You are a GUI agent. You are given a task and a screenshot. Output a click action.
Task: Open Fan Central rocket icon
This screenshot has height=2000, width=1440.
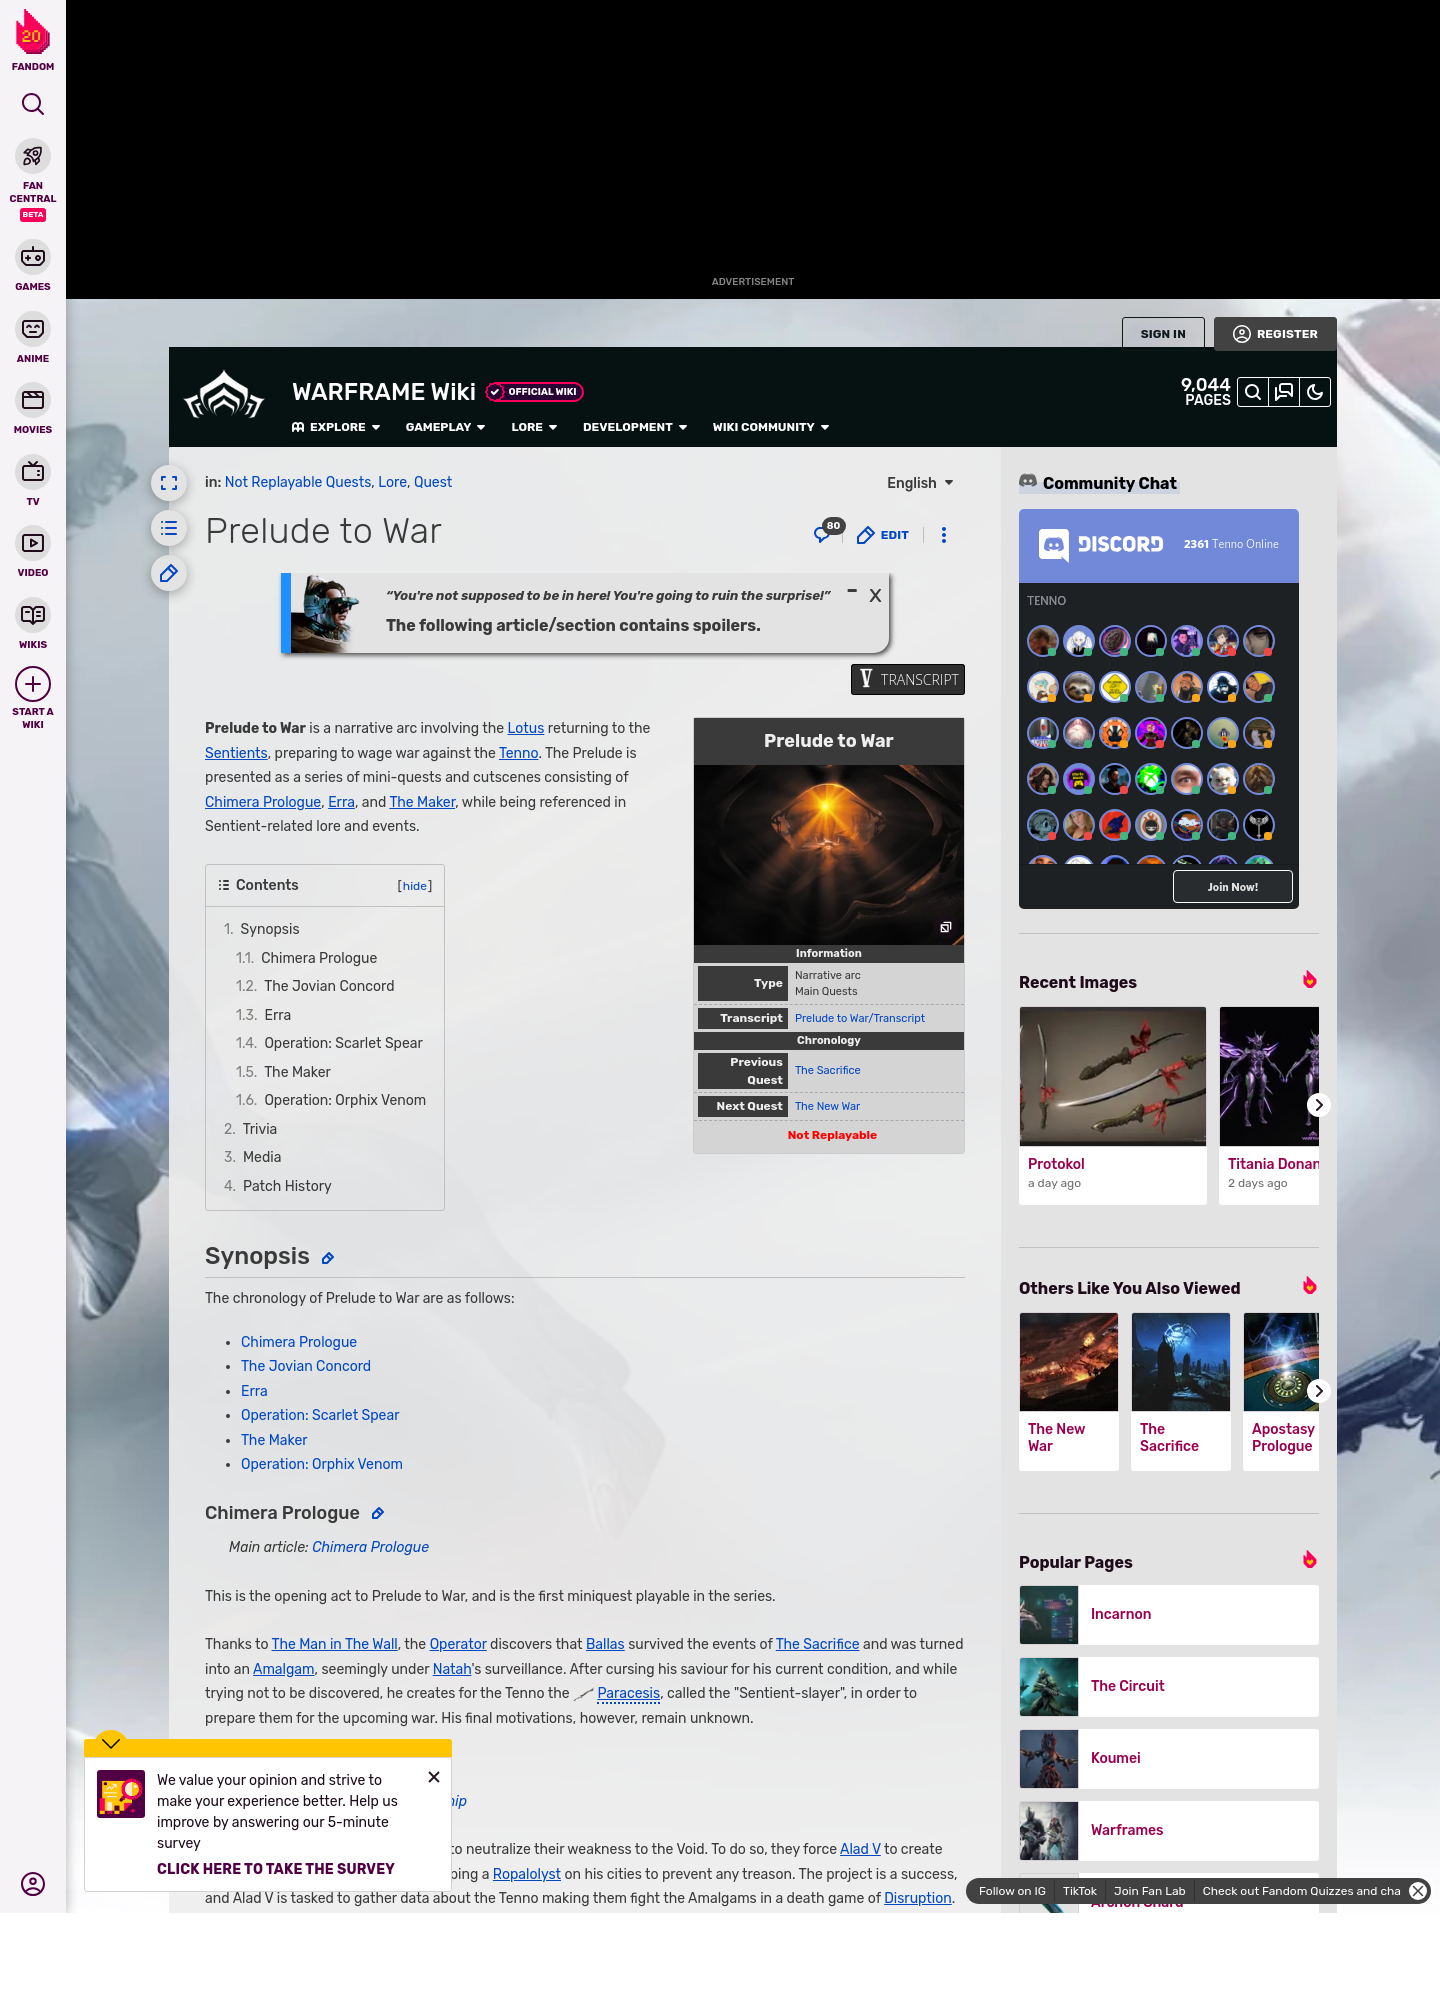[x=33, y=157]
